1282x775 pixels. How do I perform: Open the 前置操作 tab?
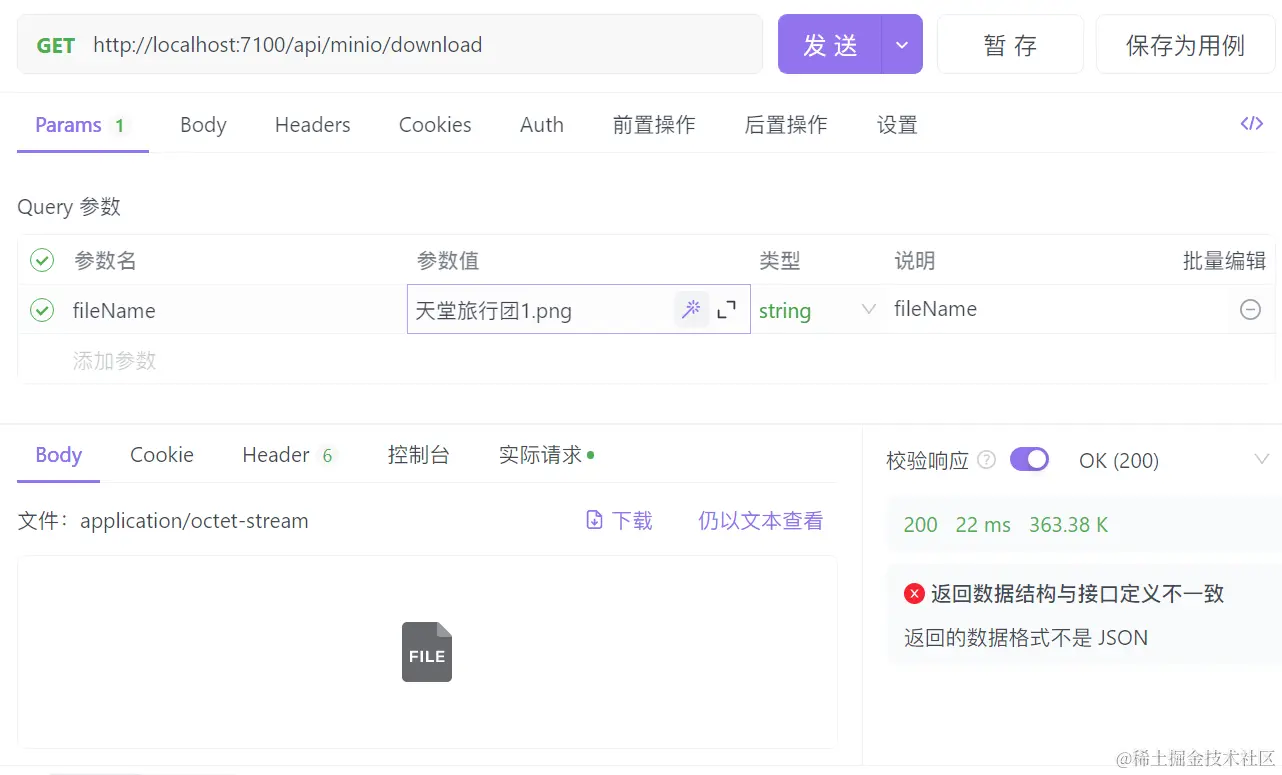pyautogui.click(x=654, y=125)
